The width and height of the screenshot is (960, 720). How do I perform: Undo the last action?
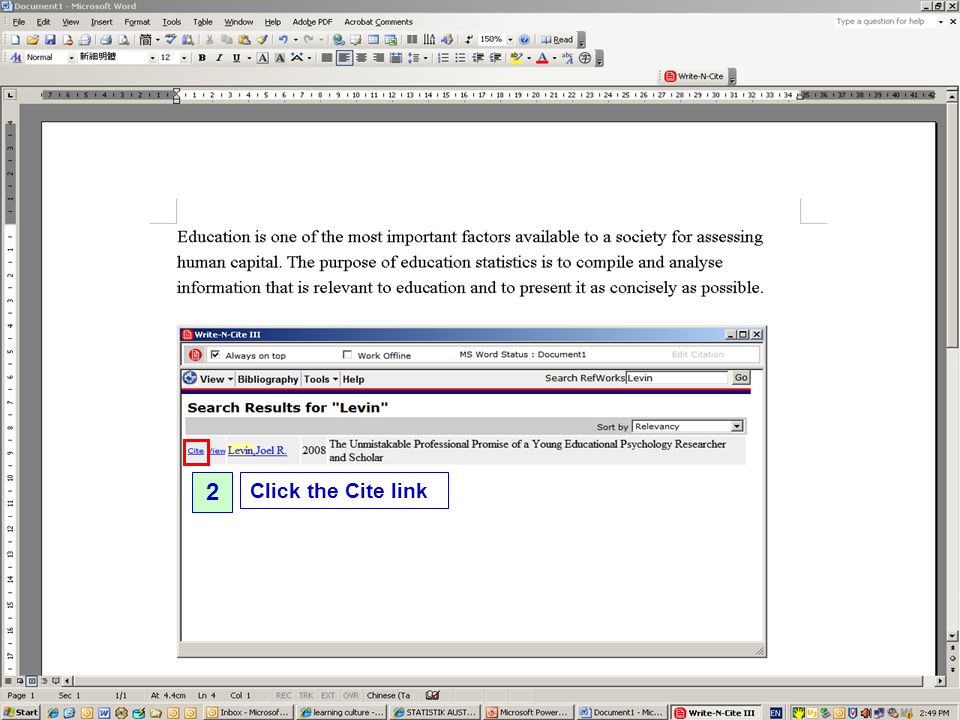[x=283, y=40]
